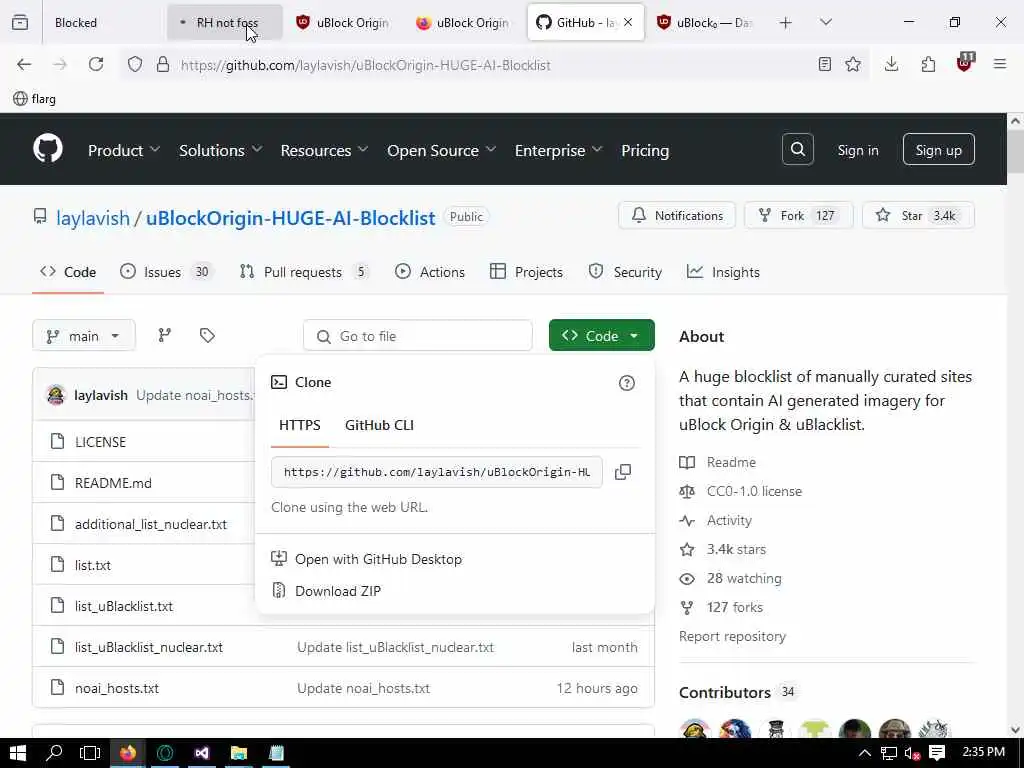The width and height of the screenshot is (1024, 768).
Task: Open the Insights tab
Action: click(x=724, y=272)
